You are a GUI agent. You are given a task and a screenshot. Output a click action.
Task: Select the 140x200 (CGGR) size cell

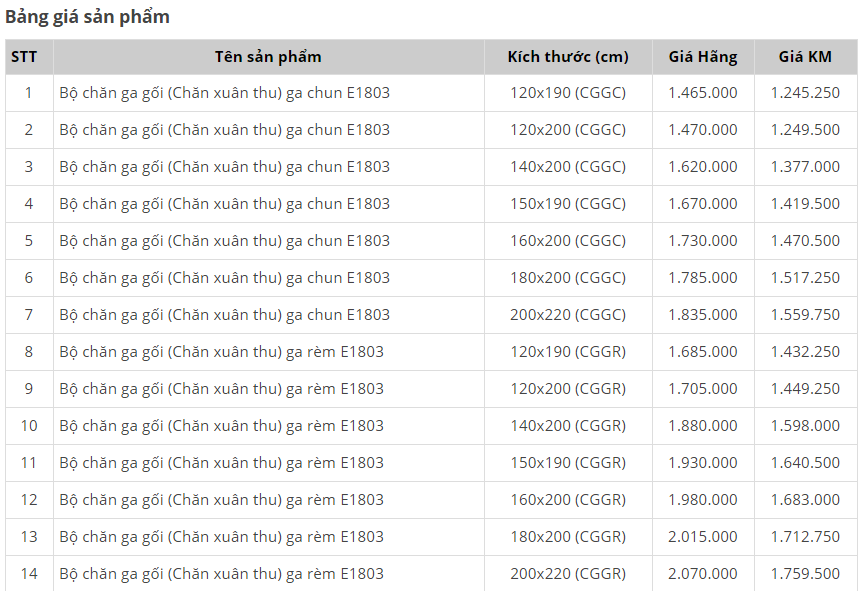(x=568, y=426)
